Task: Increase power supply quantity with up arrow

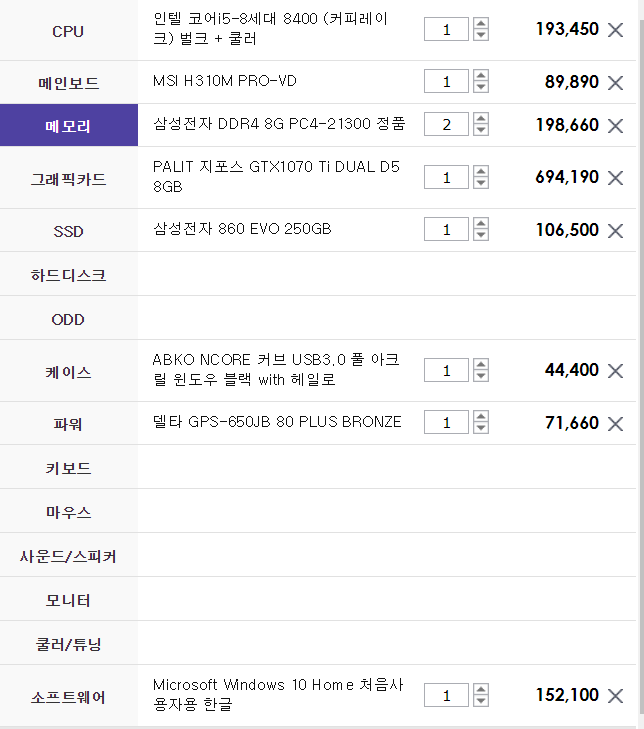Action: click(x=481, y=416)
